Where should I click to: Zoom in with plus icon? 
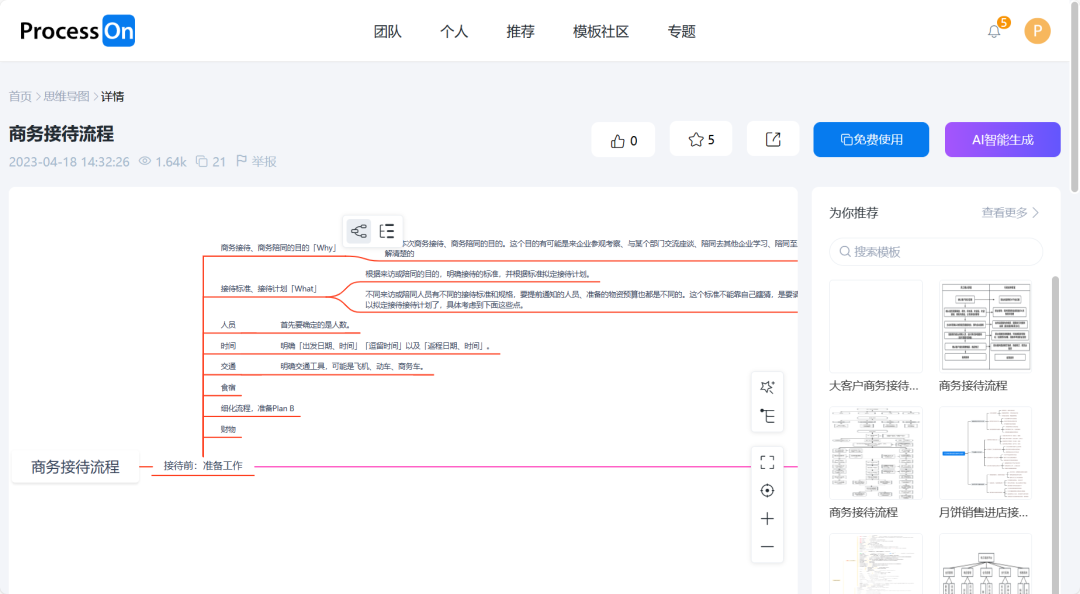(x=767, y=519)
